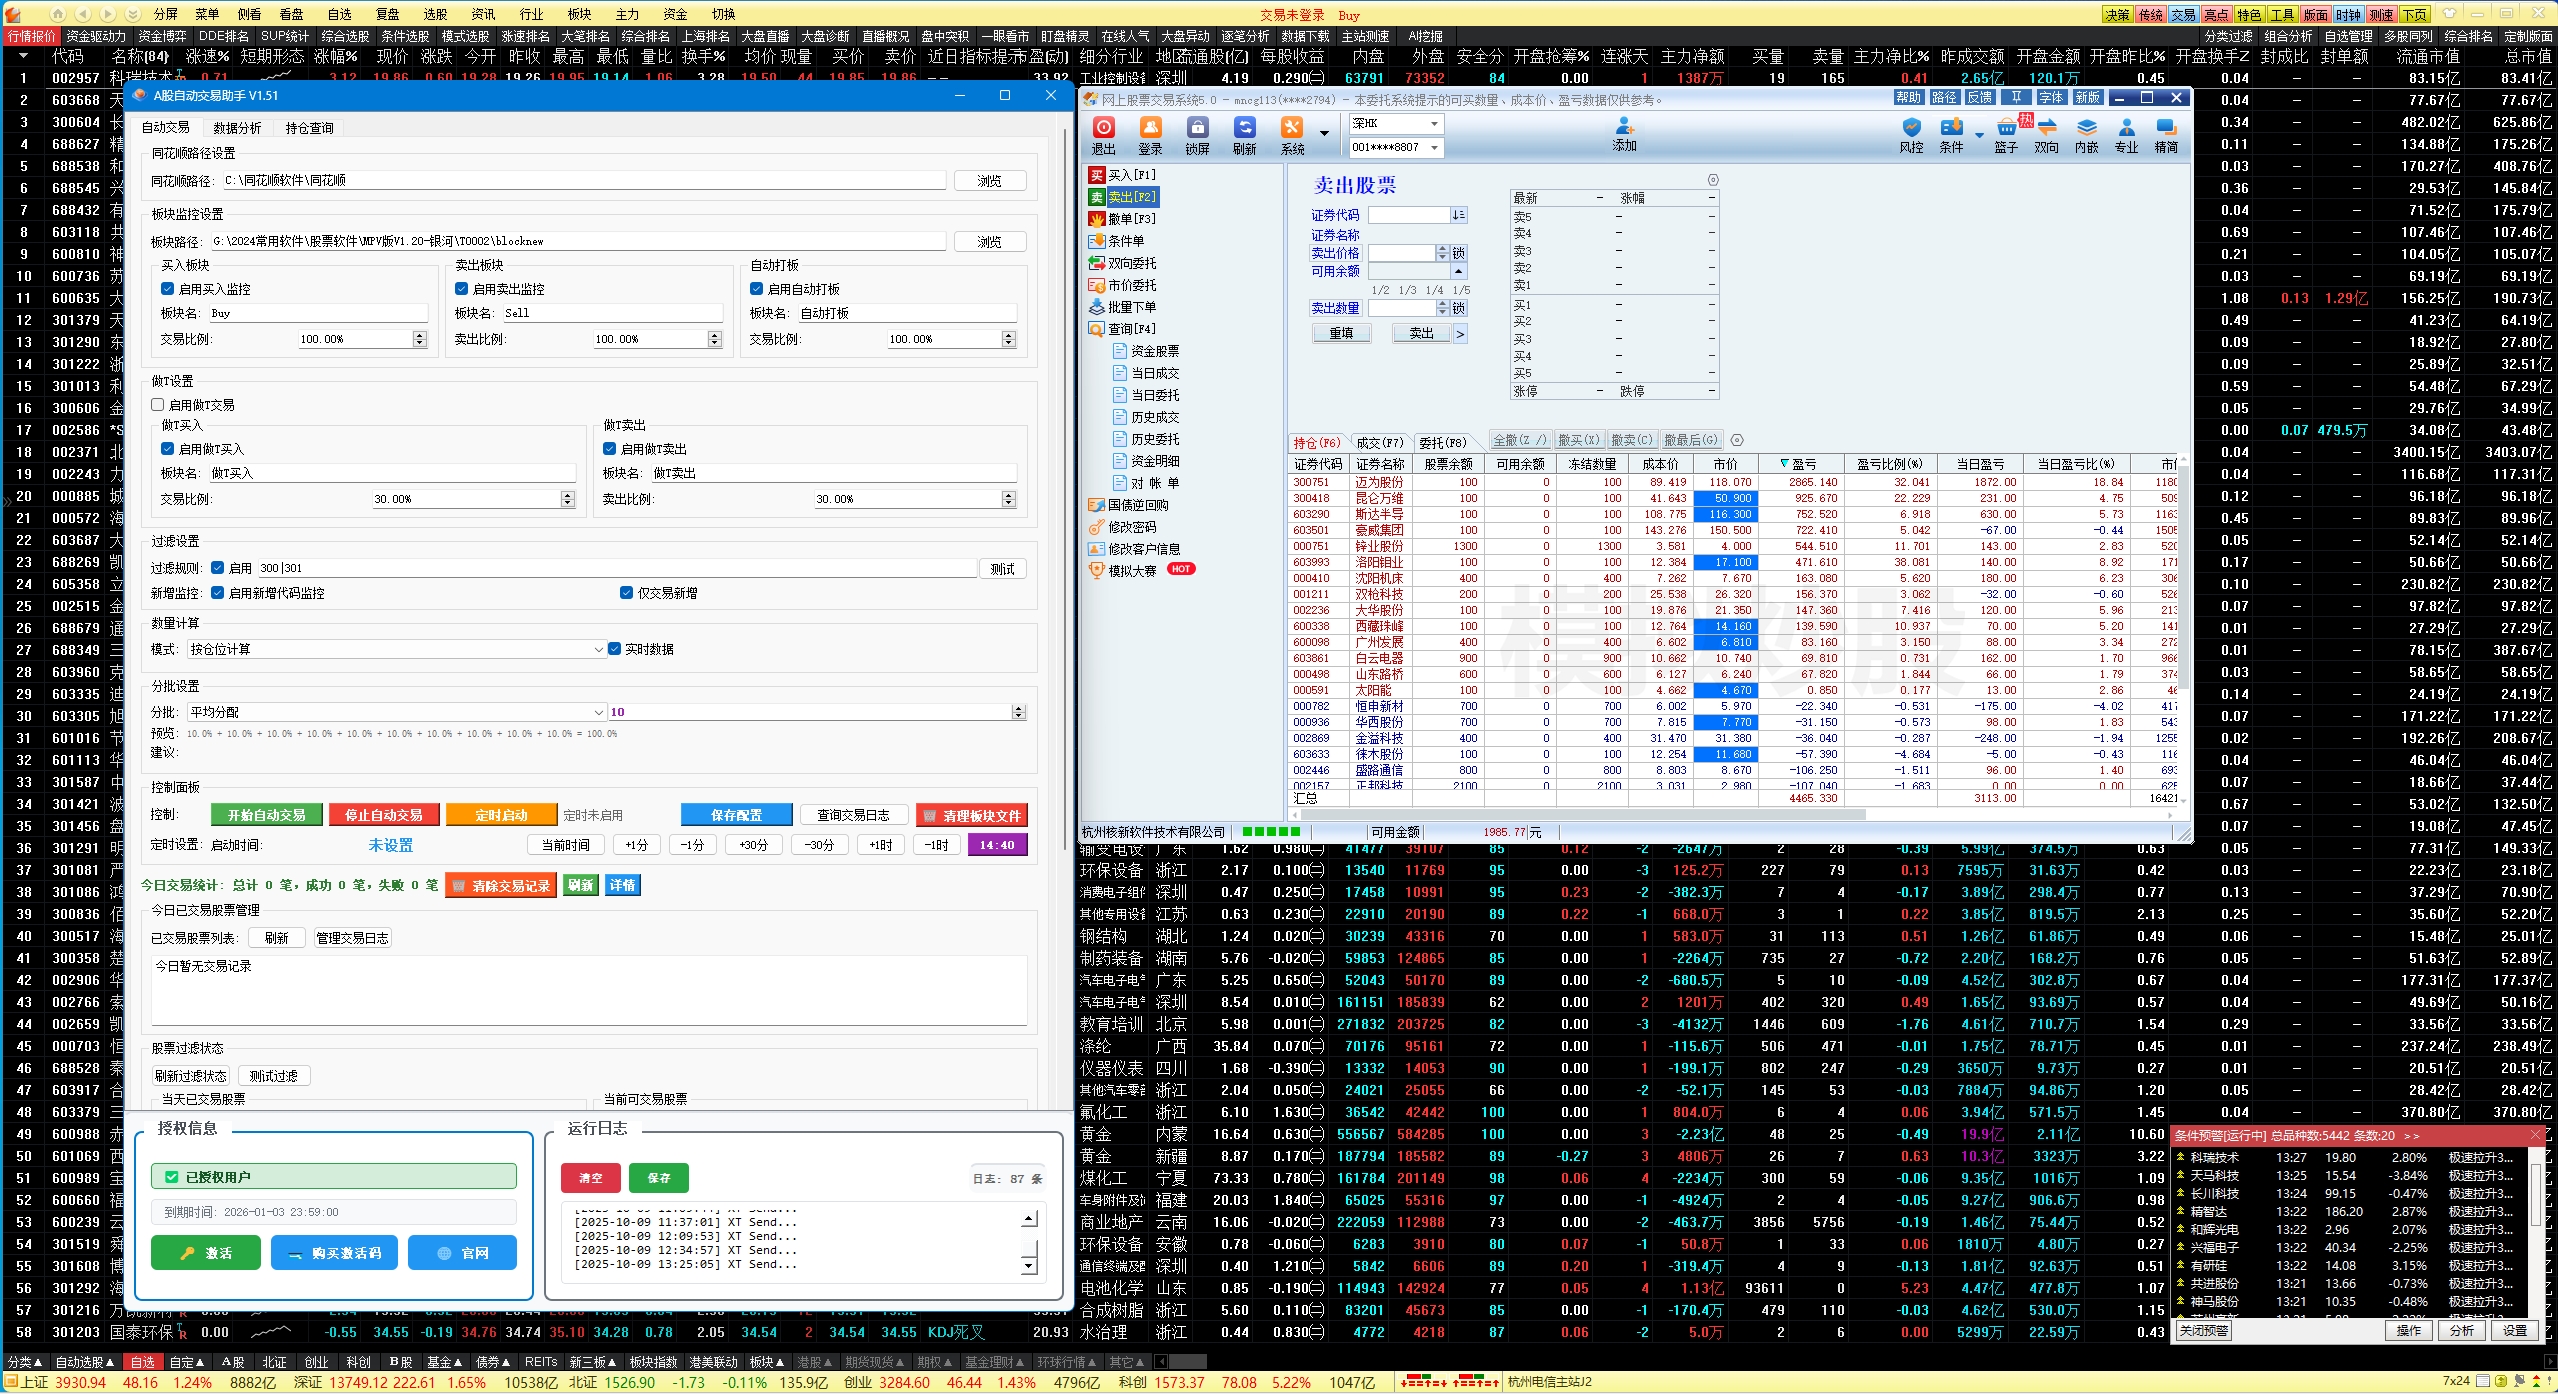Open the 系统 settings wrench icon
The image size is (2558, 1394).
point(1292,128)
